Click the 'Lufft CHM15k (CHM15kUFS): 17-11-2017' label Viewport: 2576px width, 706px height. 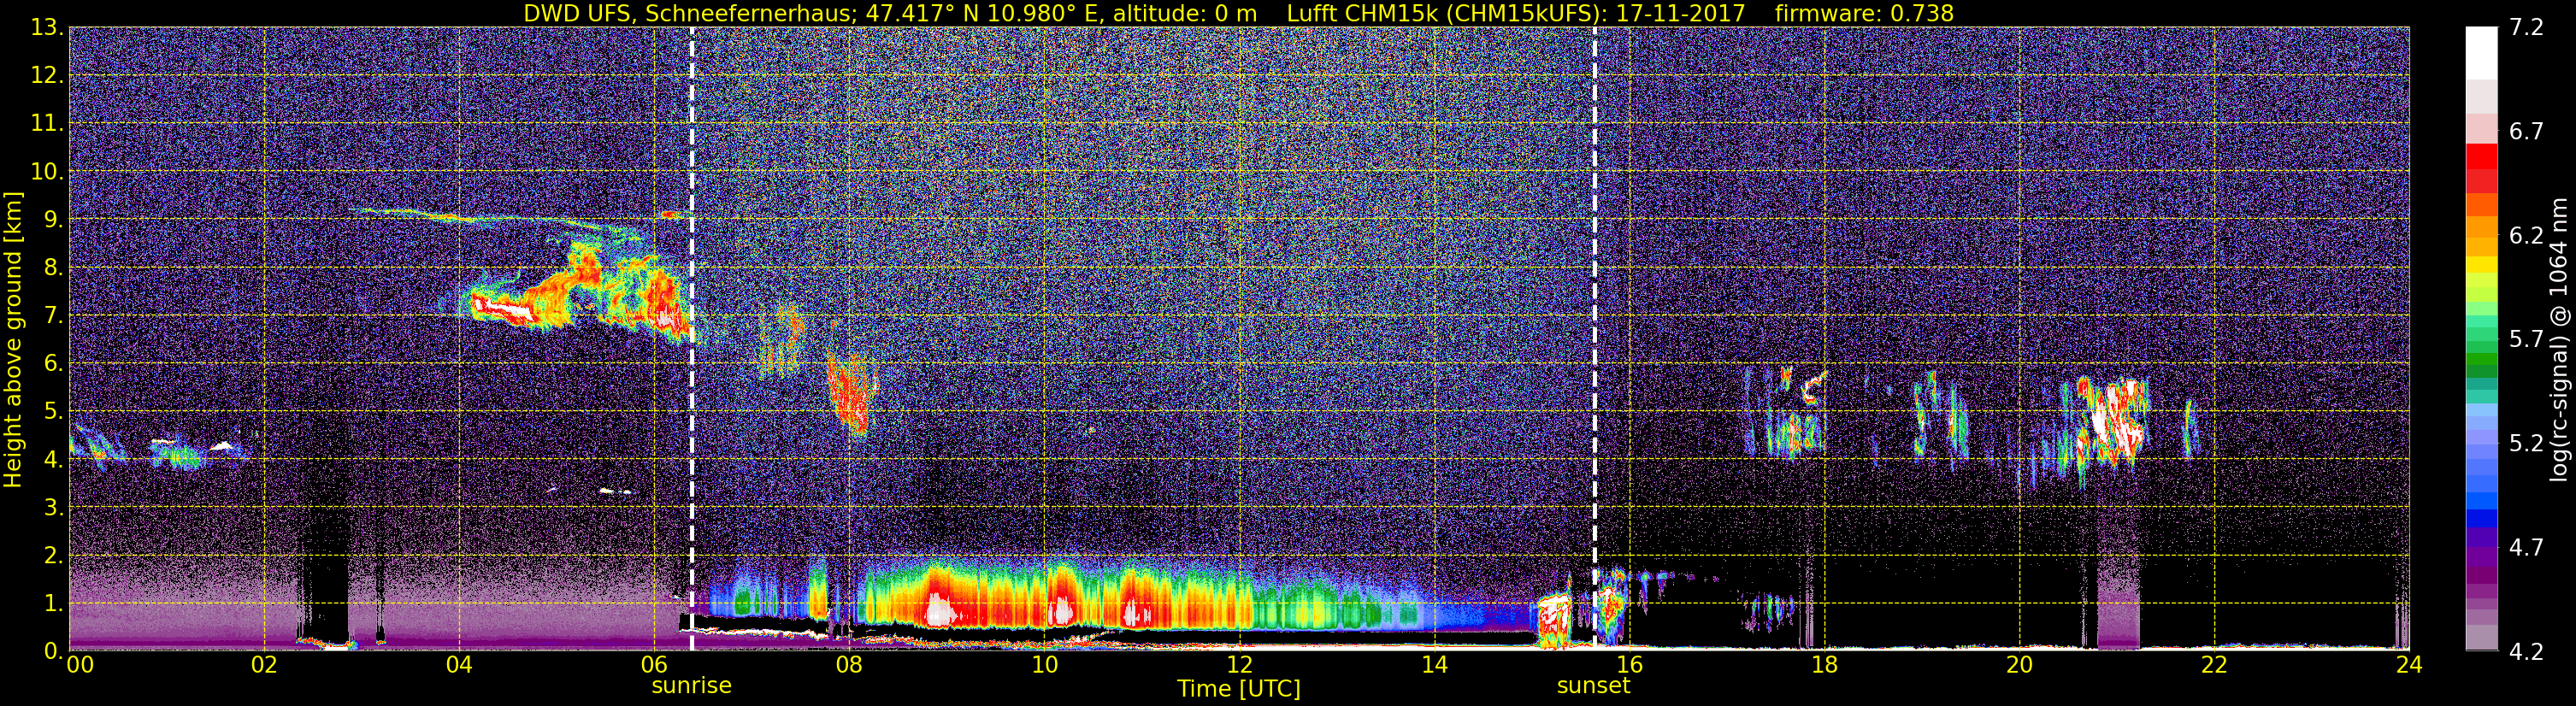point(1516,13)
